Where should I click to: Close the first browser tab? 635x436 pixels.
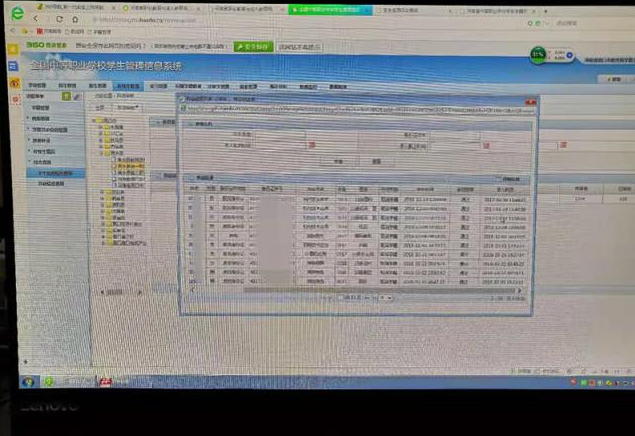(113, 8)
